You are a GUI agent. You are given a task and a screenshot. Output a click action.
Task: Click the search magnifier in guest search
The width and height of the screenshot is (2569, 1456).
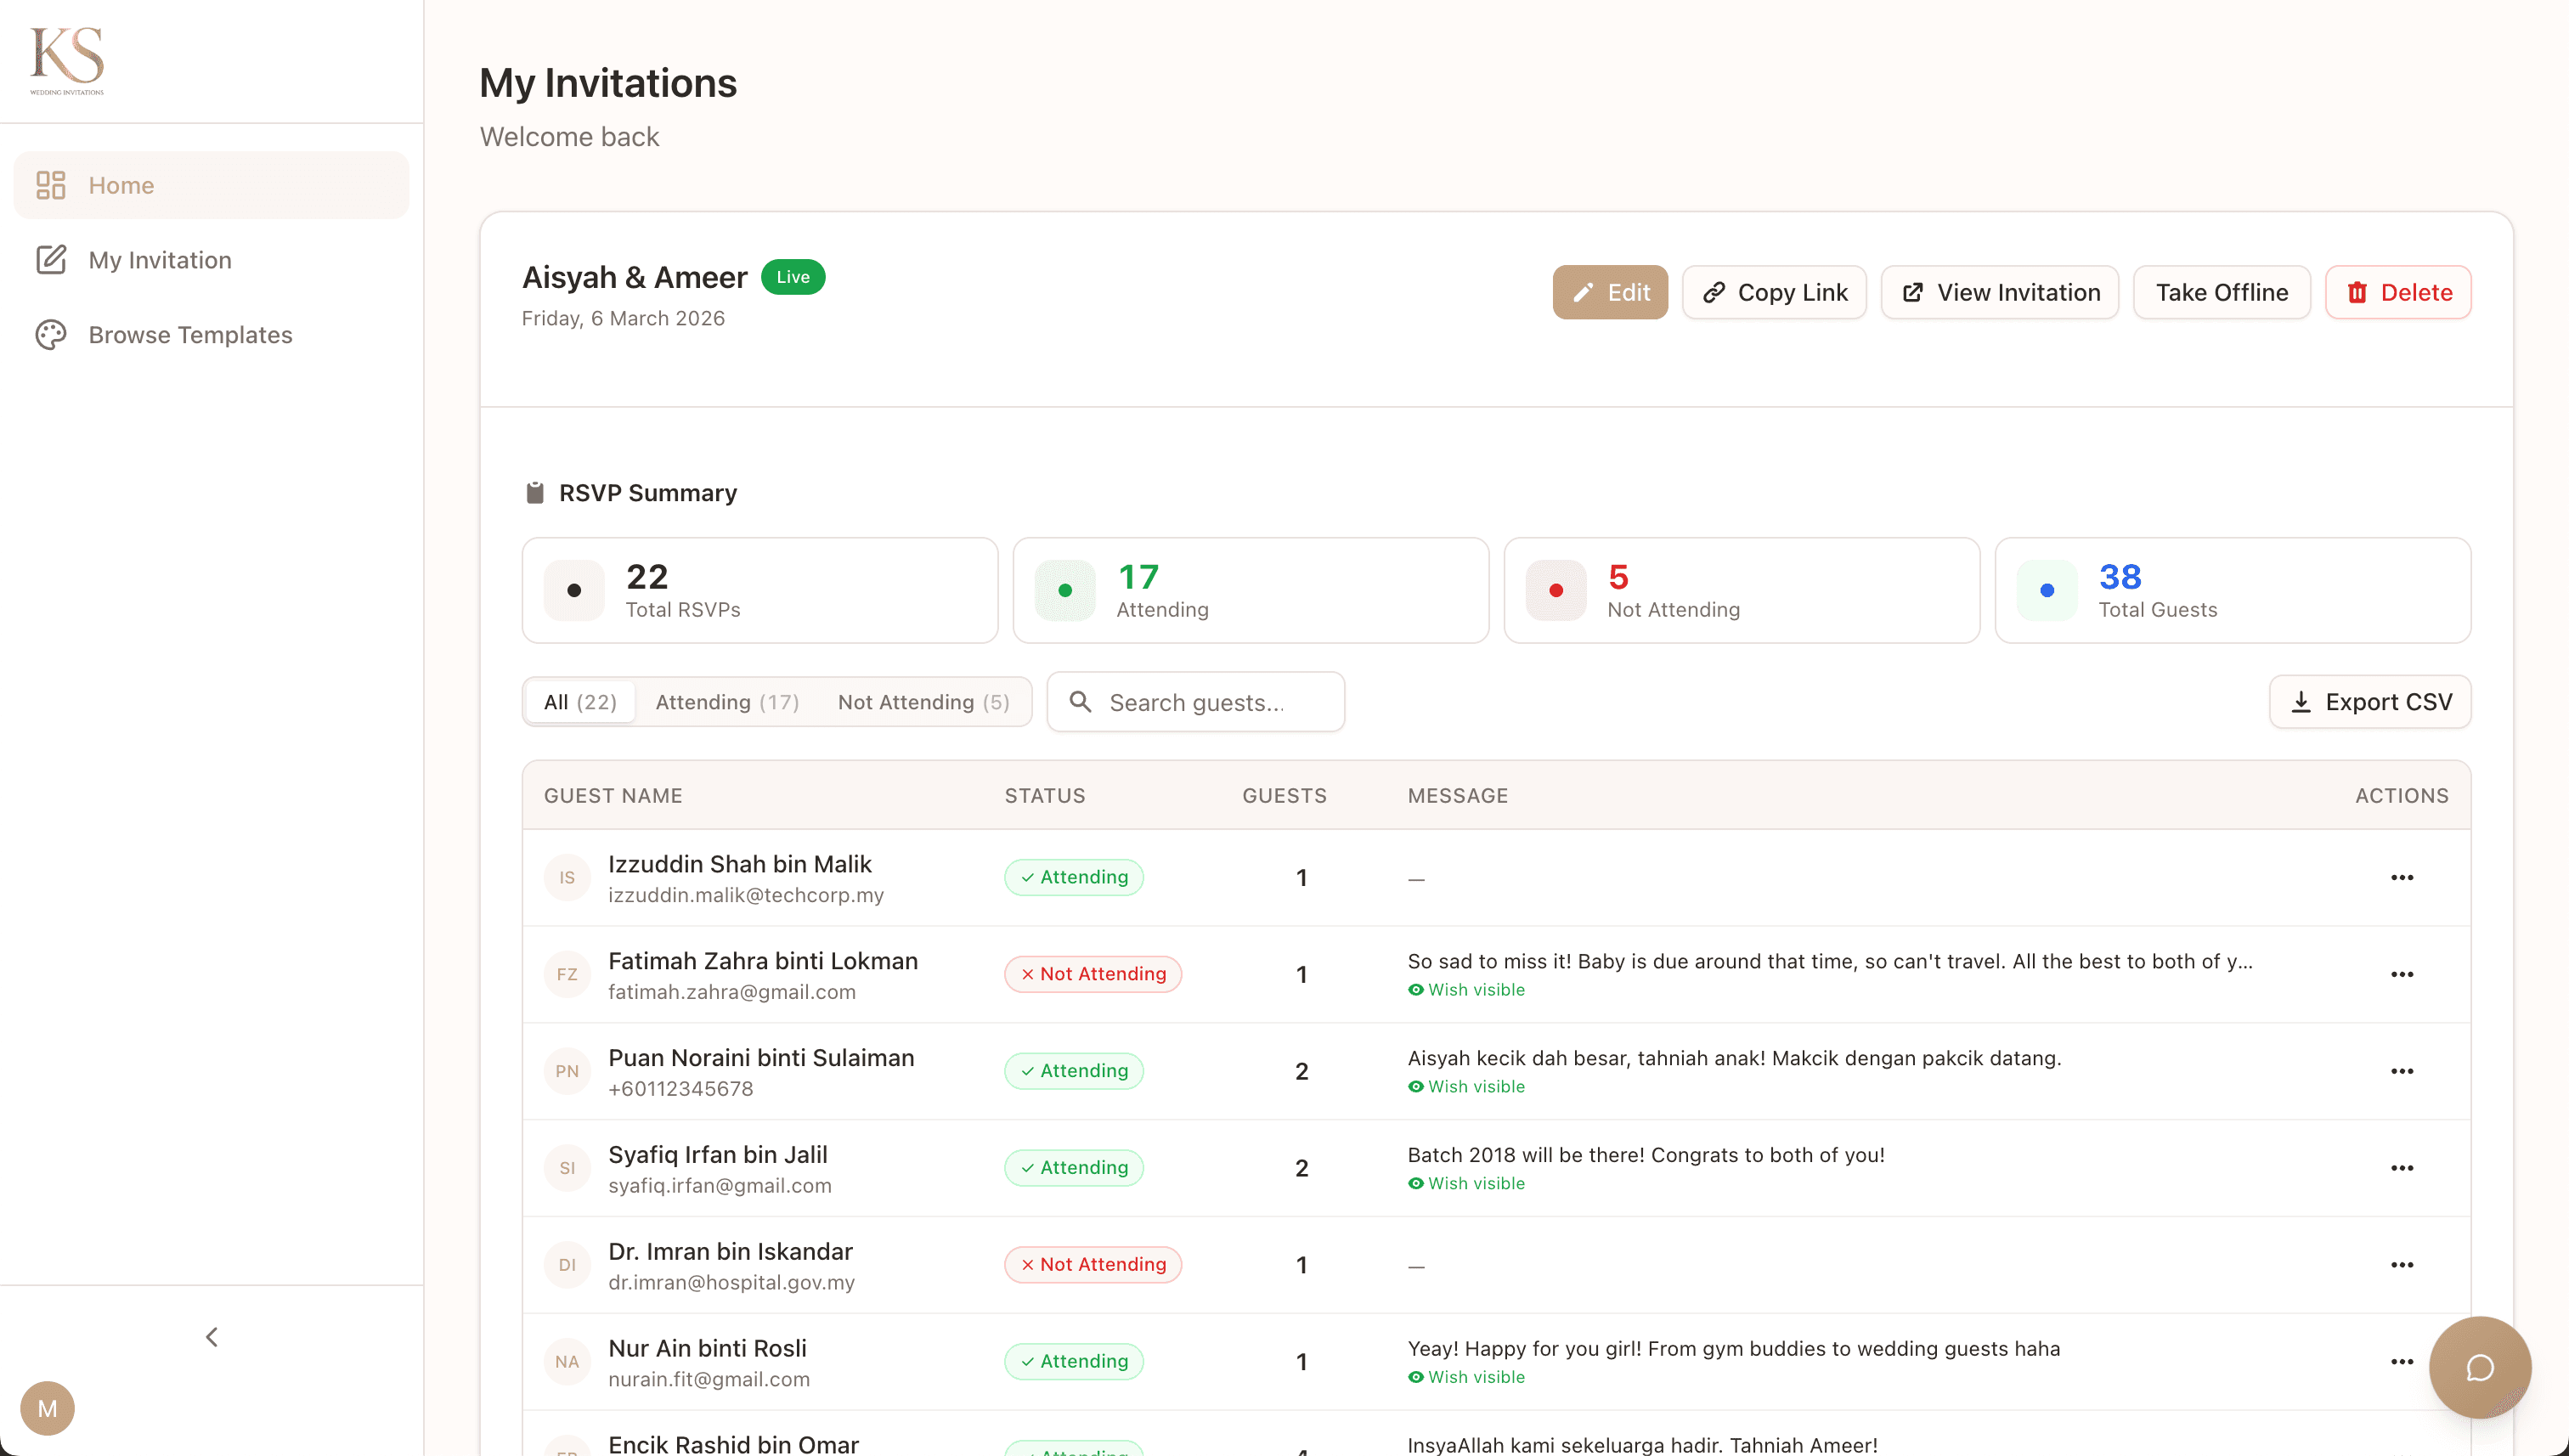coord(1081,702)
